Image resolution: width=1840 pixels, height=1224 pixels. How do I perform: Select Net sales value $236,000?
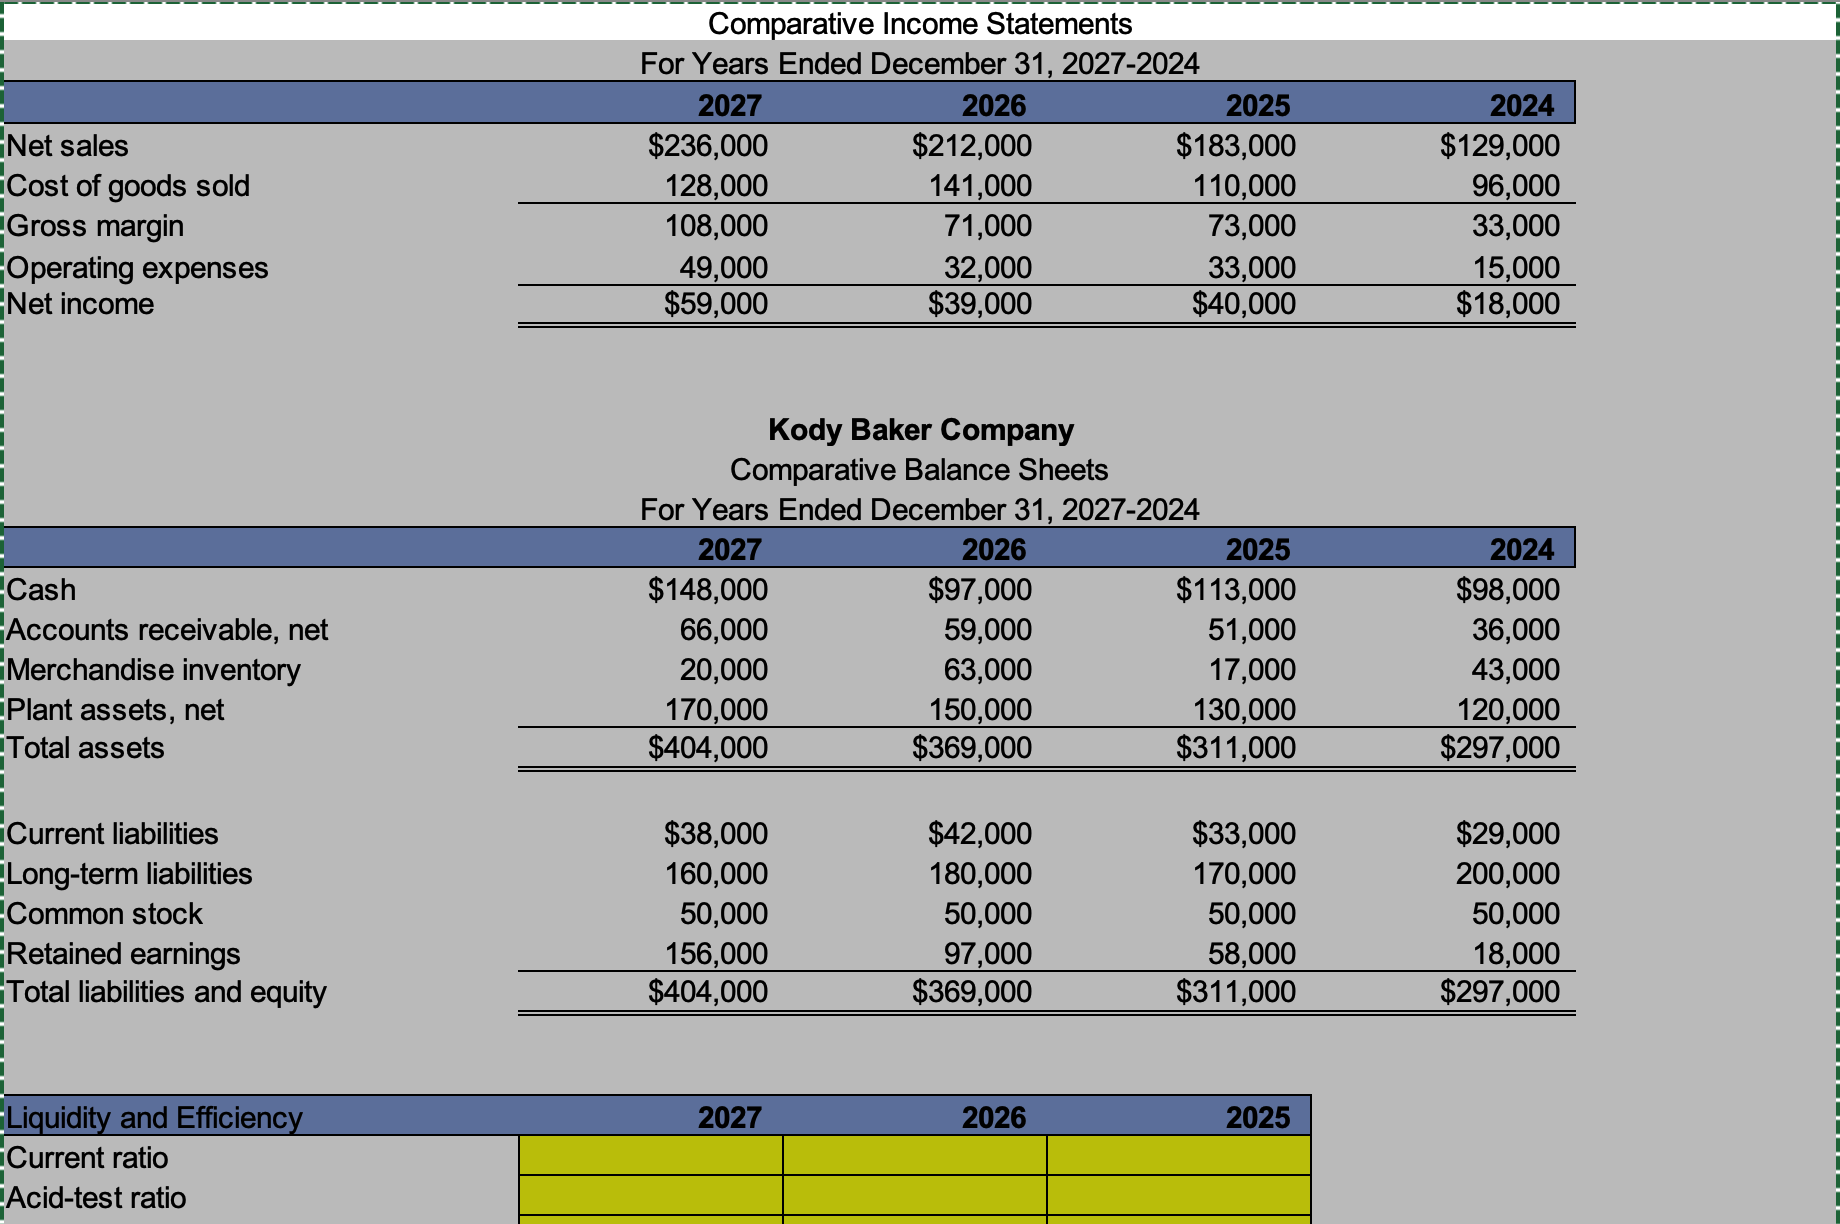[x=708, y=146]
